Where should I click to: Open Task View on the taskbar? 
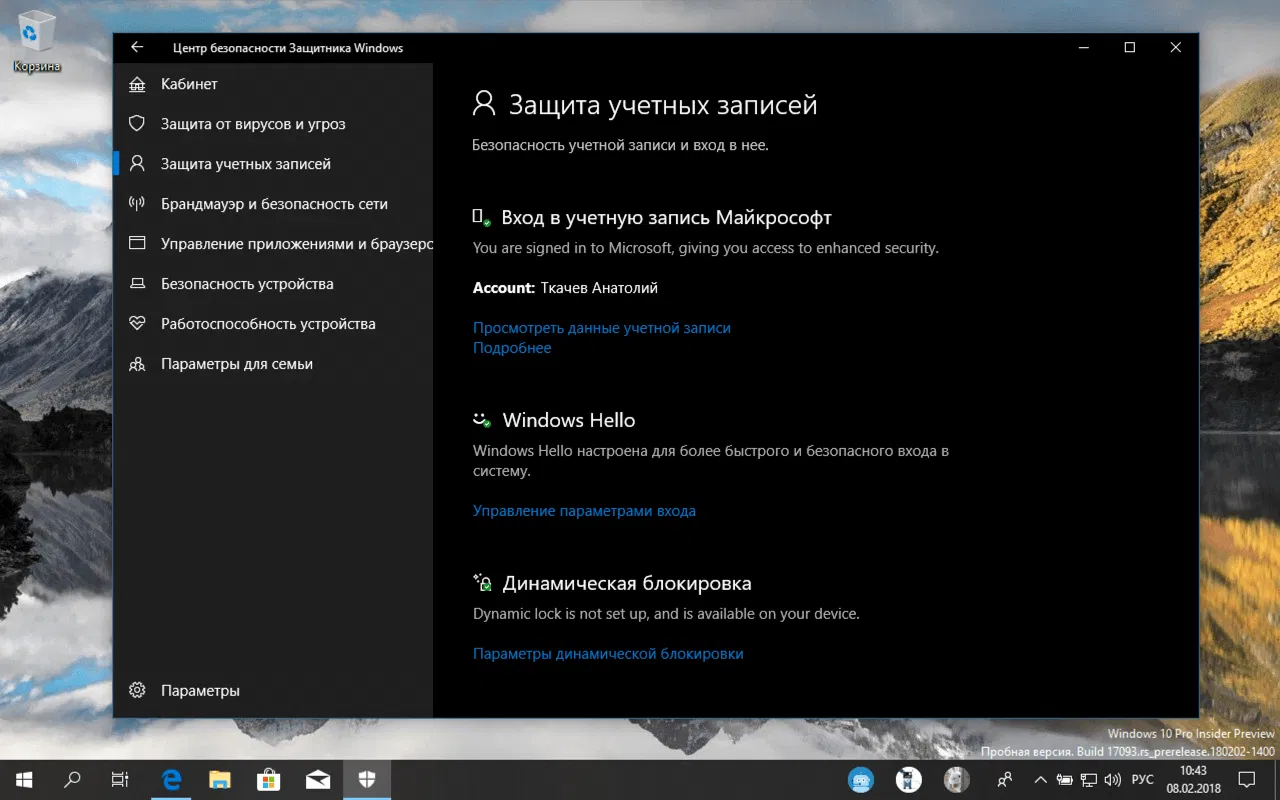click(120, 779)
